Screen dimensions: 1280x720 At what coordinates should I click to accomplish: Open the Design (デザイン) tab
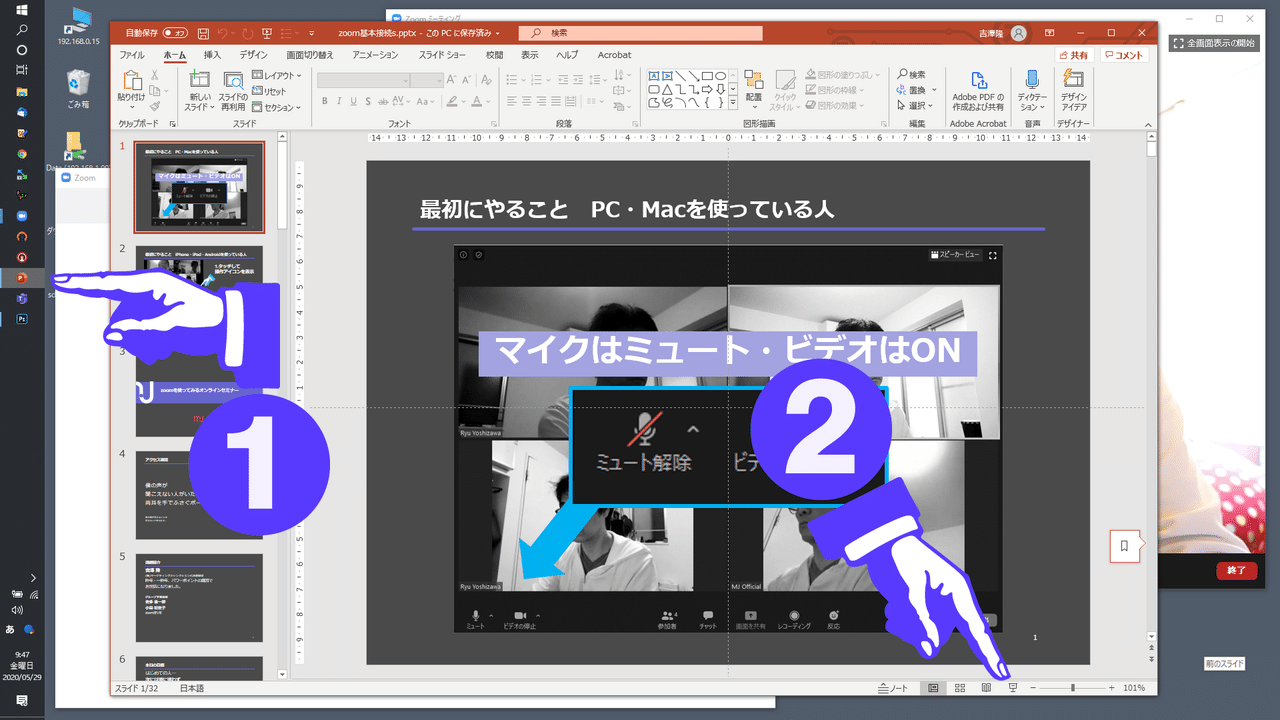tap(253, 55)
